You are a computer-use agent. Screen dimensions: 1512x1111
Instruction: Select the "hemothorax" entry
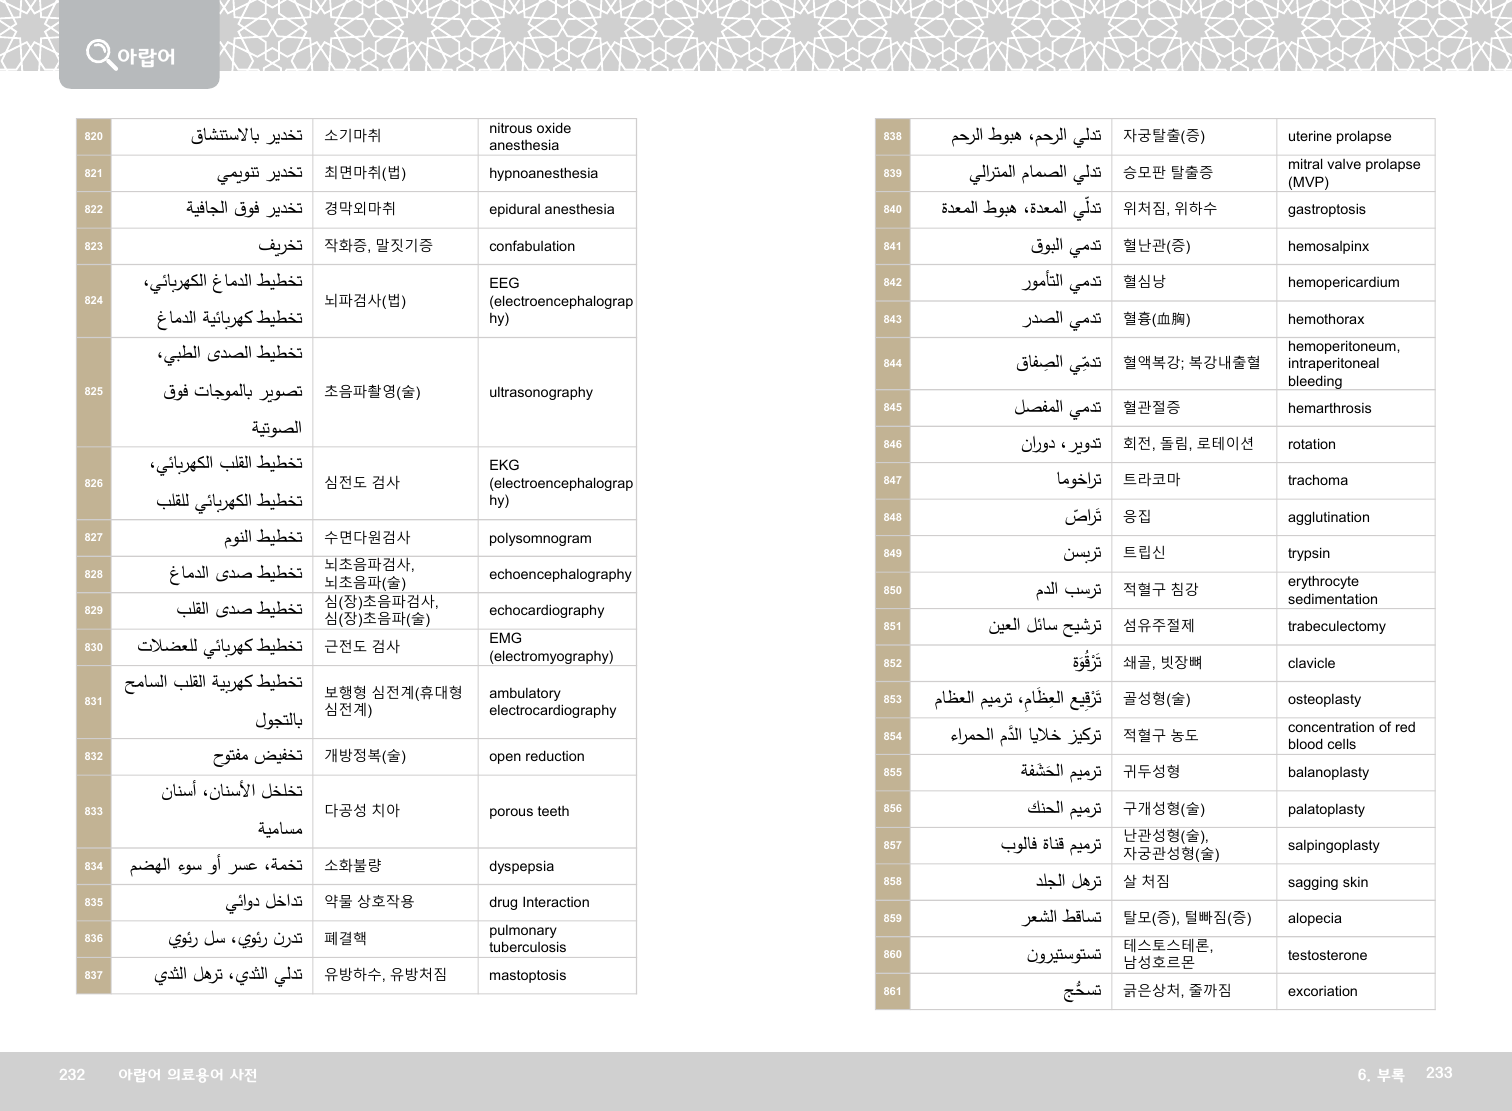pos(1325,319)
